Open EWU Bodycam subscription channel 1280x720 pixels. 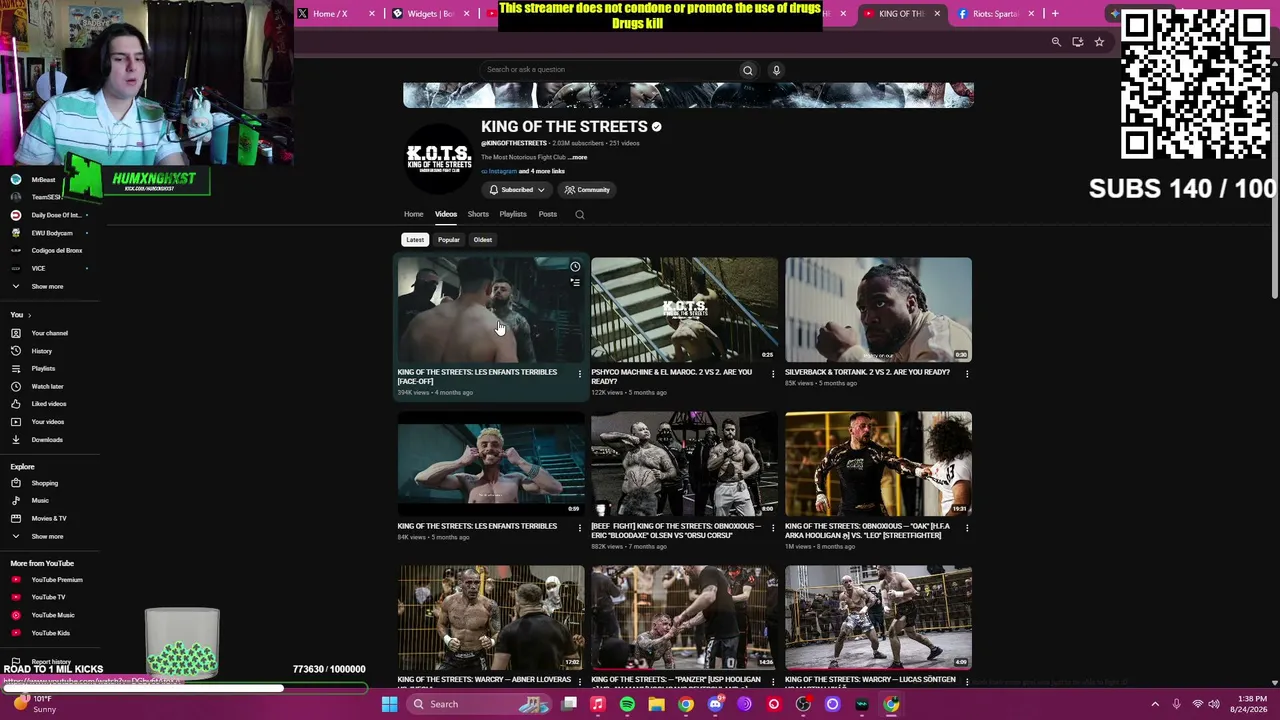coord(52,233)
